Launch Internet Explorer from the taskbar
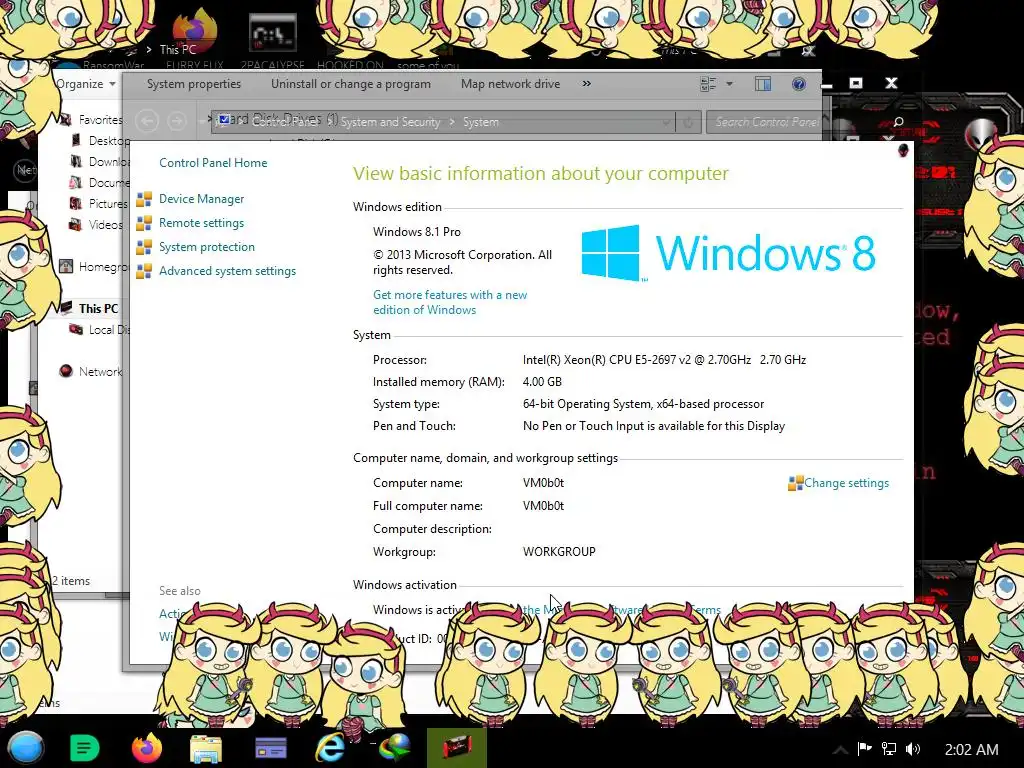 [330, 748]
